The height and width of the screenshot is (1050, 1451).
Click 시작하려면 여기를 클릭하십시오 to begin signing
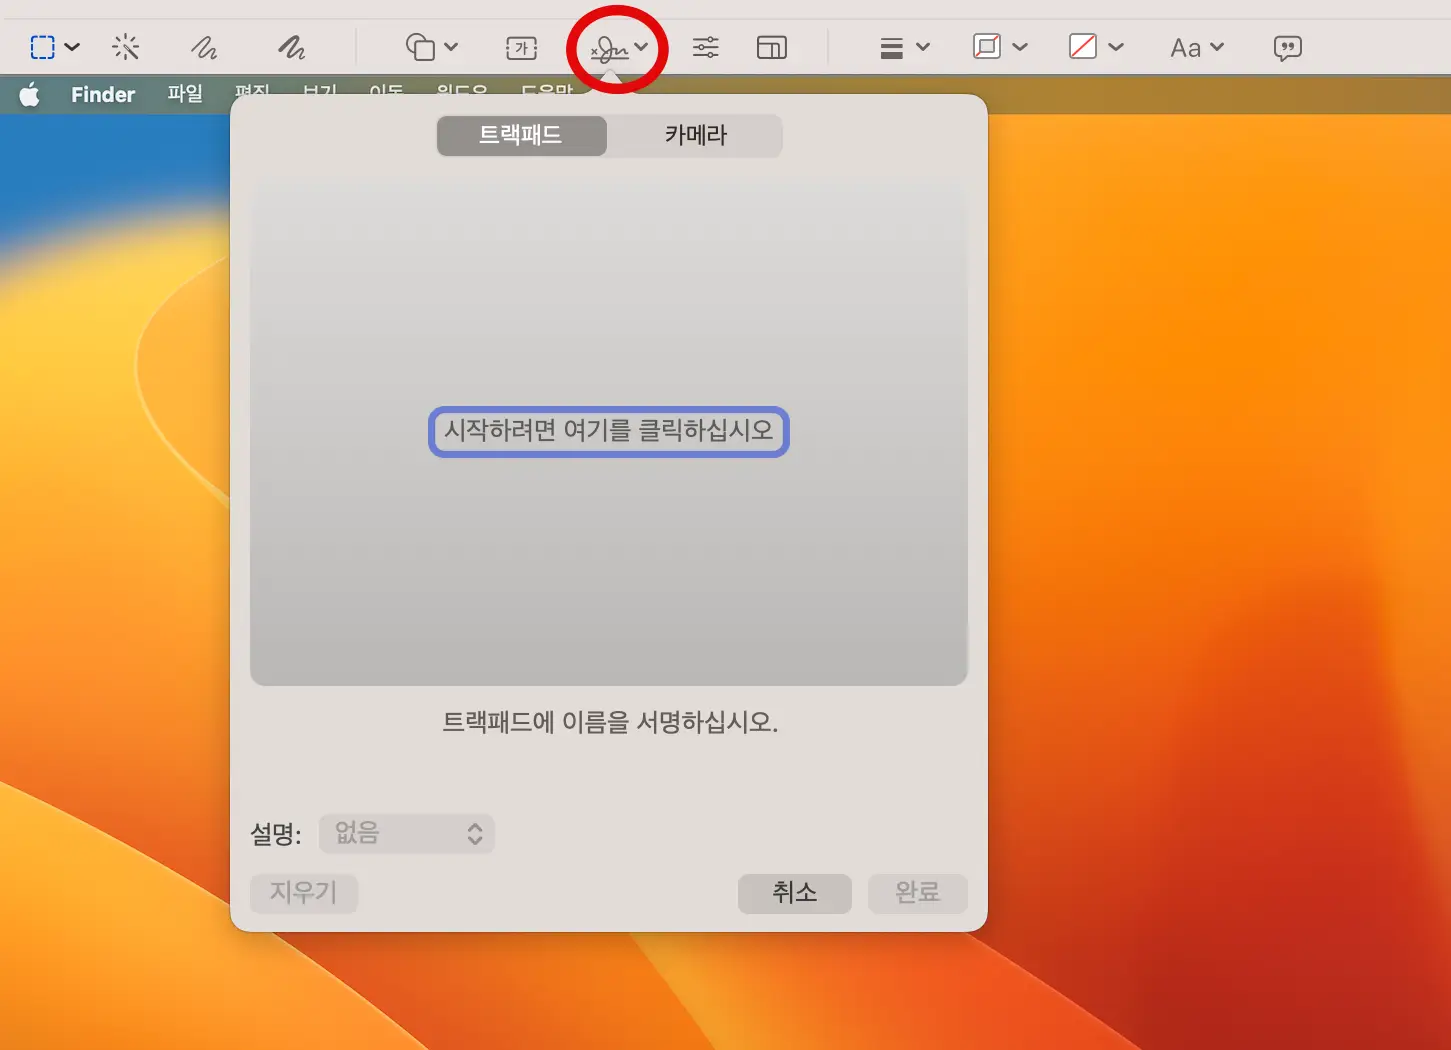609,431
